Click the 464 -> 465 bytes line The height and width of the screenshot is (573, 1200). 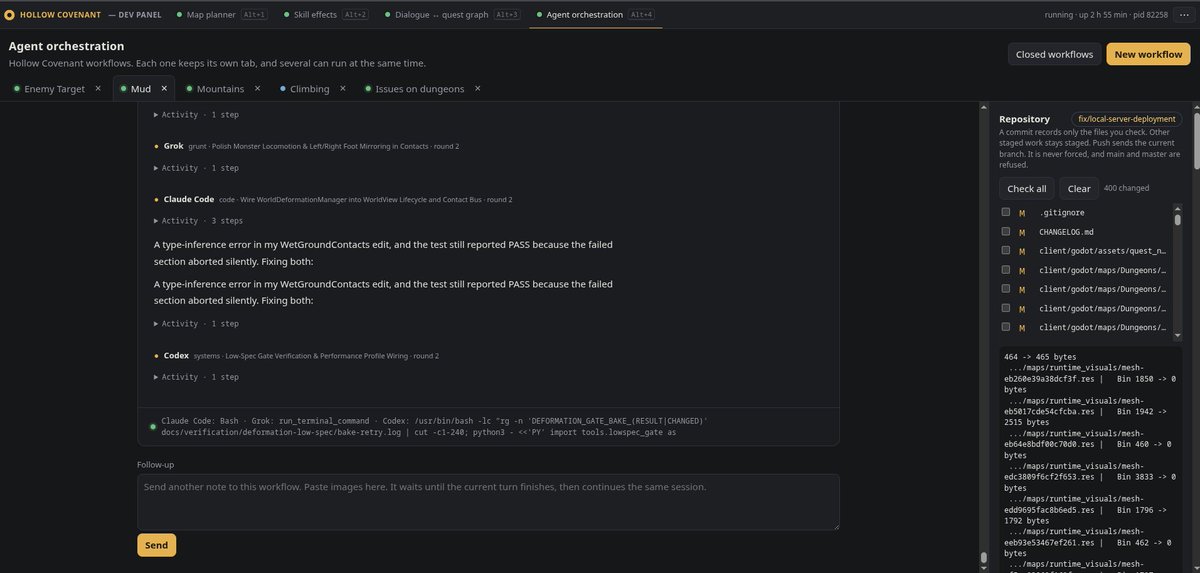pyautogui.click(x=1040, y=356)
